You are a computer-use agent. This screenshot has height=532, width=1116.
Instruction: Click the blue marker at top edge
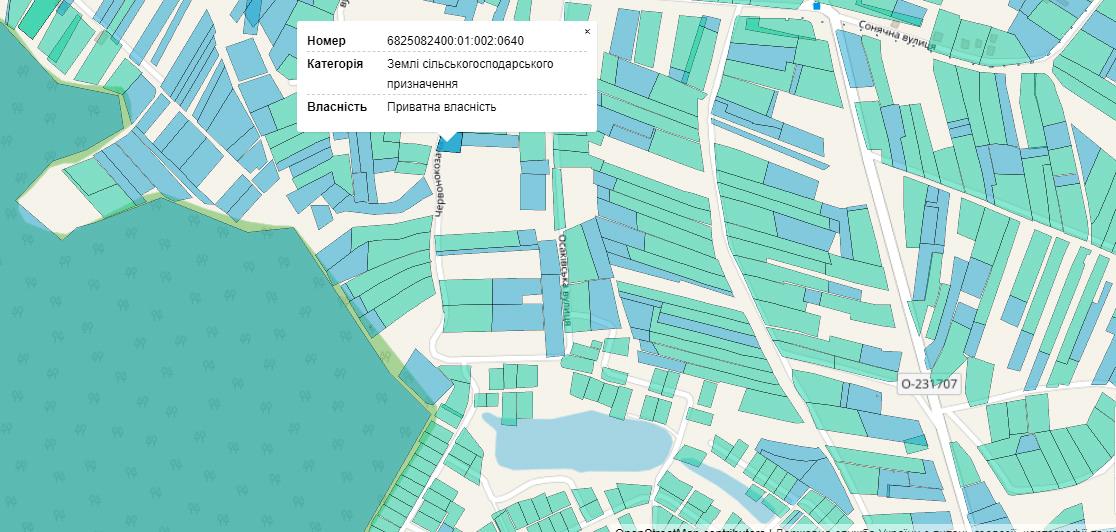click(x=816, y=5)
